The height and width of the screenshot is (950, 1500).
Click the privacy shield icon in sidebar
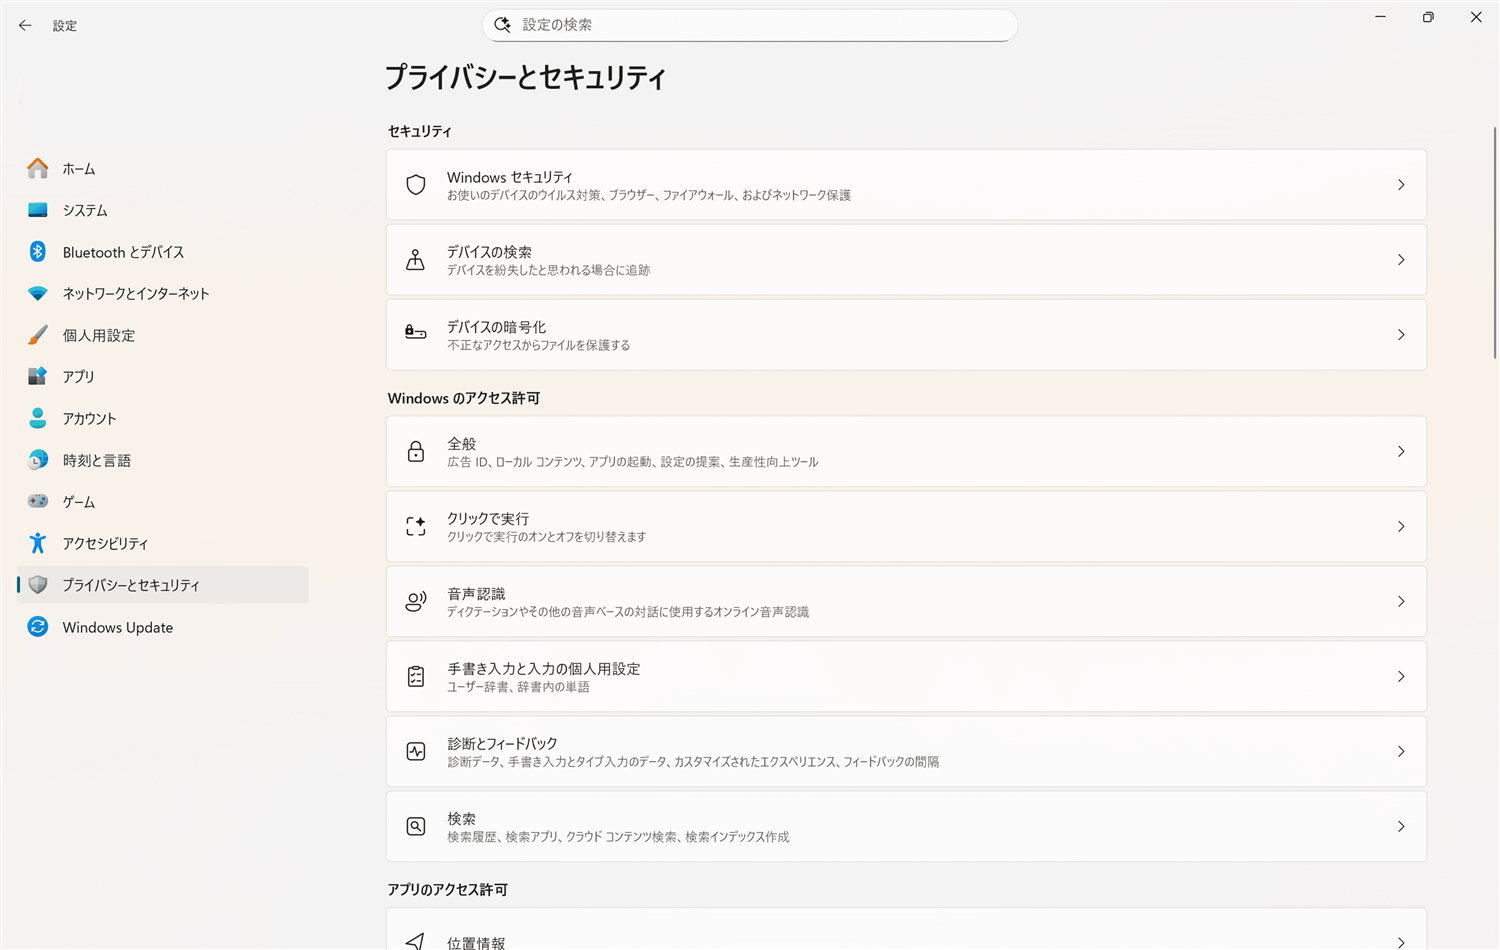(x=38, y=585)
